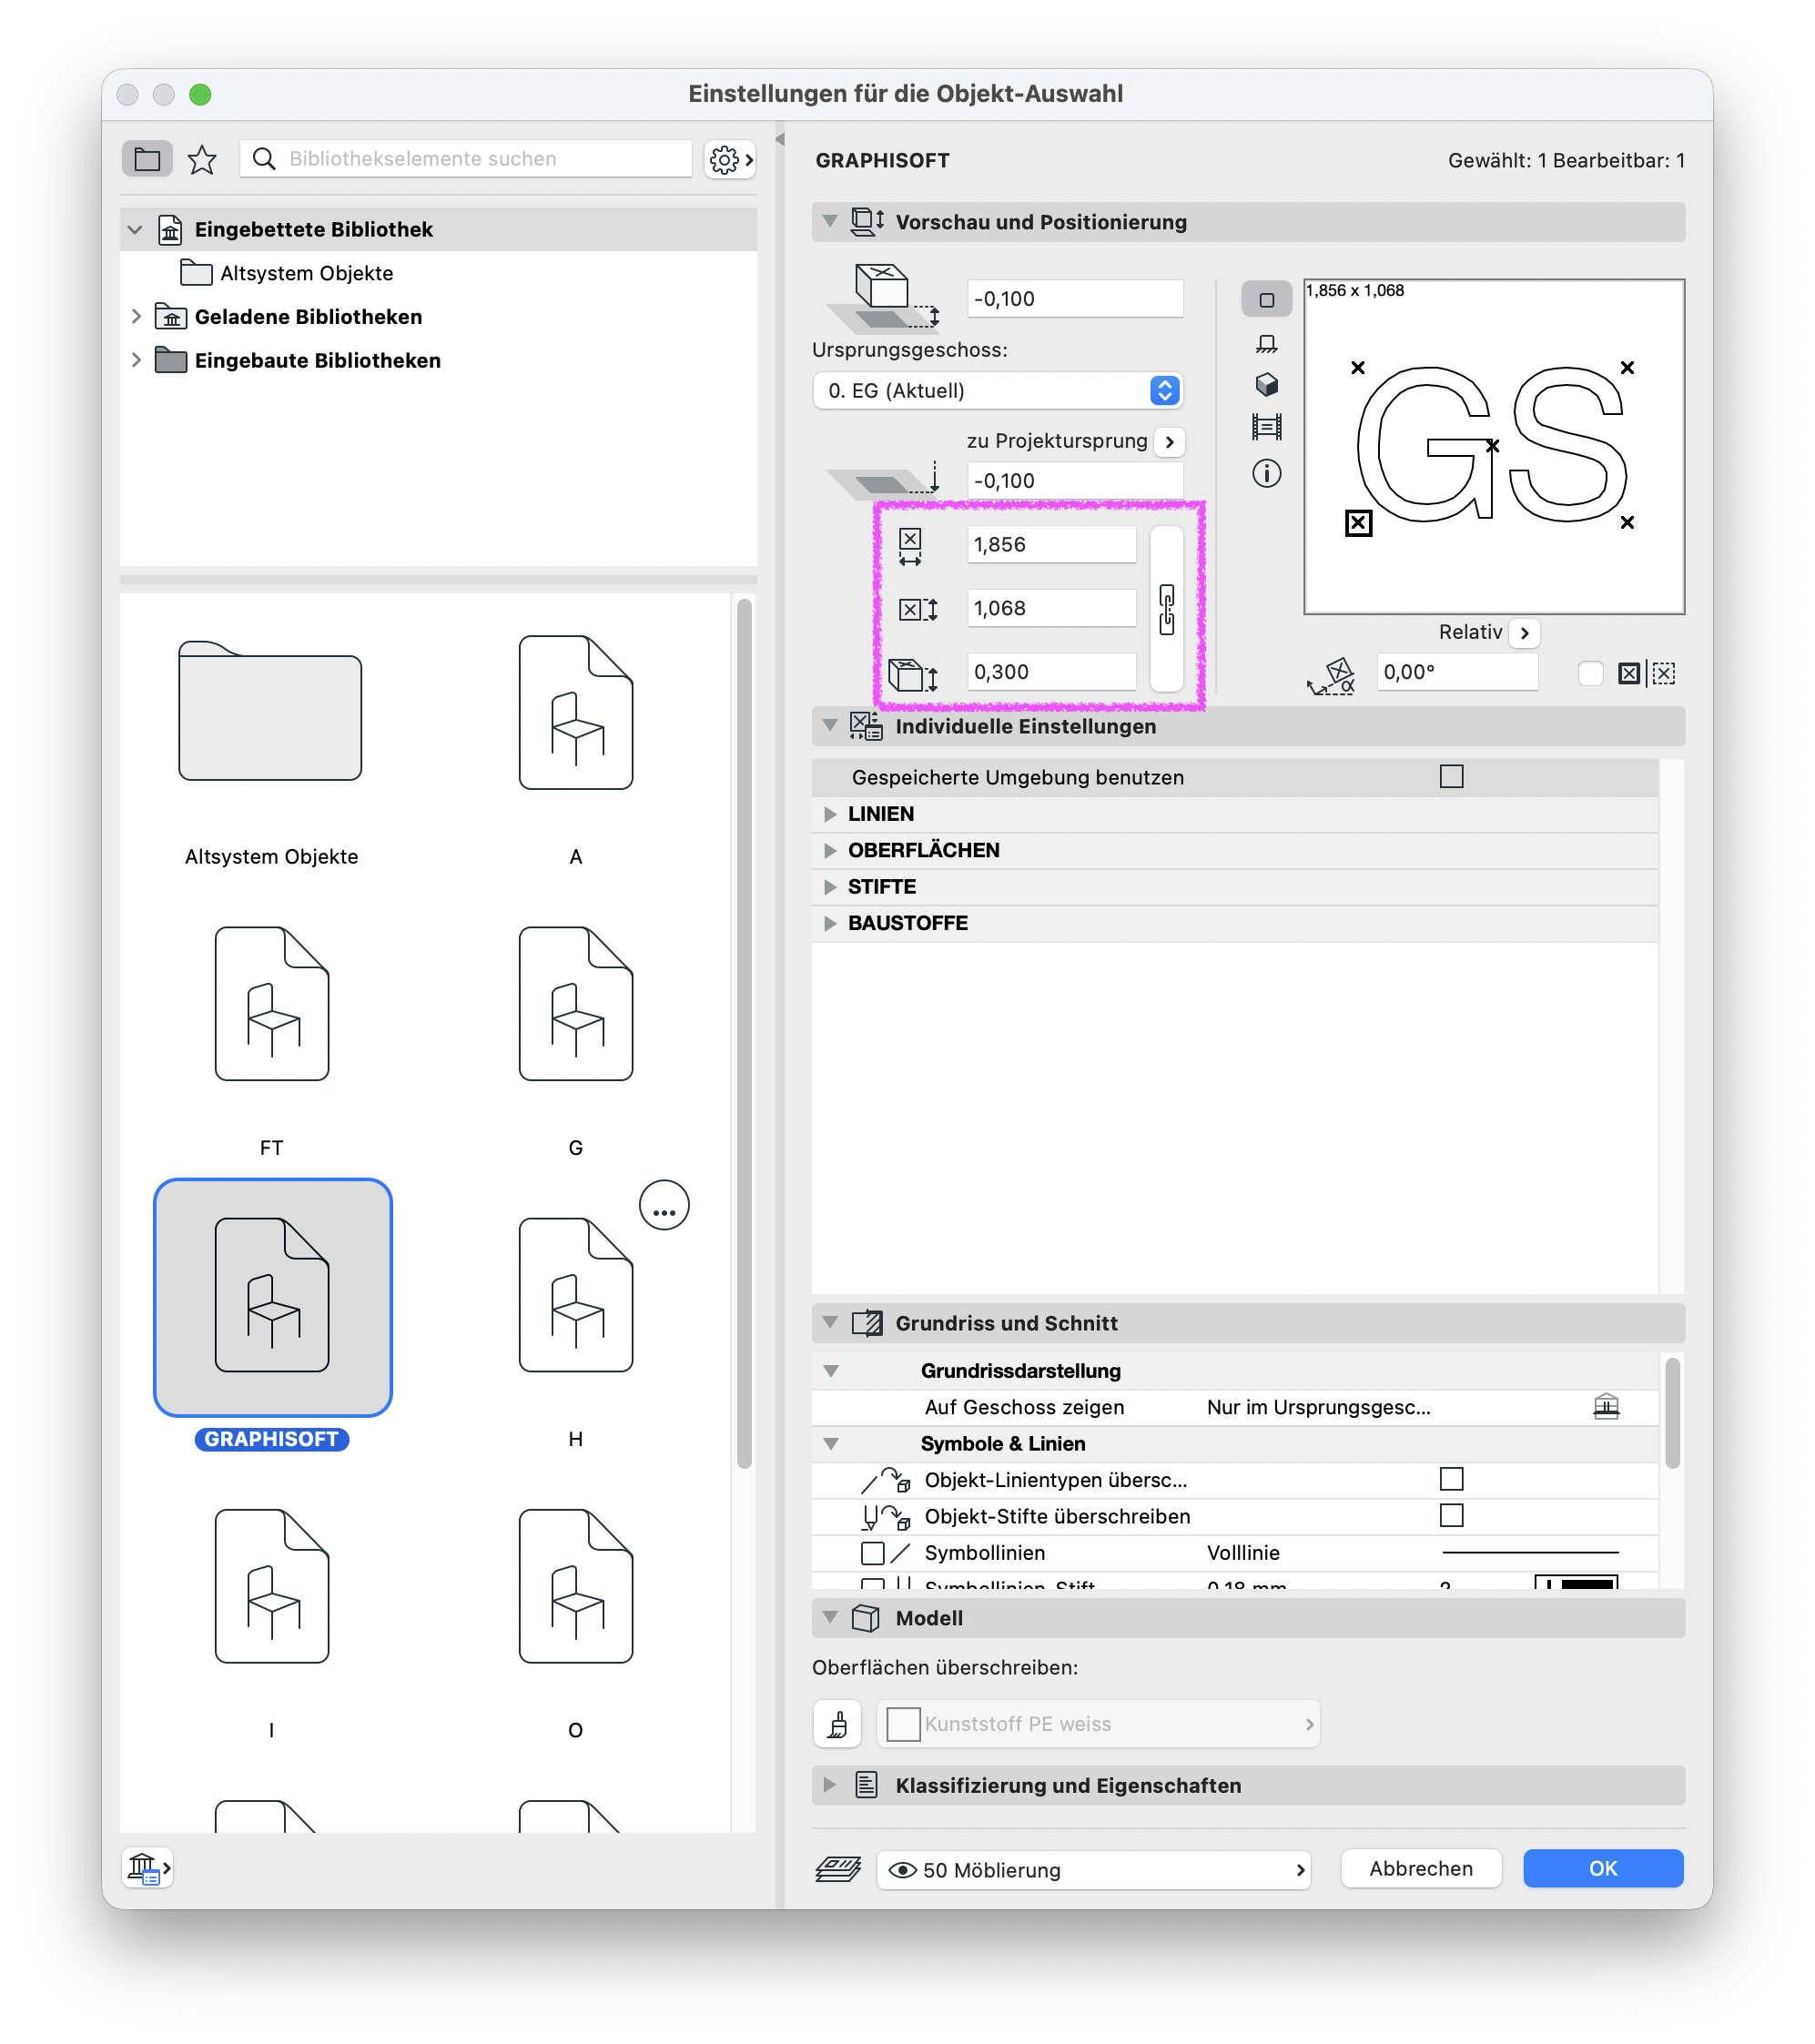Expand the Geladene Bibliotheken chevron
This screenshot has height=2044, width=1815.
point(136,317)
